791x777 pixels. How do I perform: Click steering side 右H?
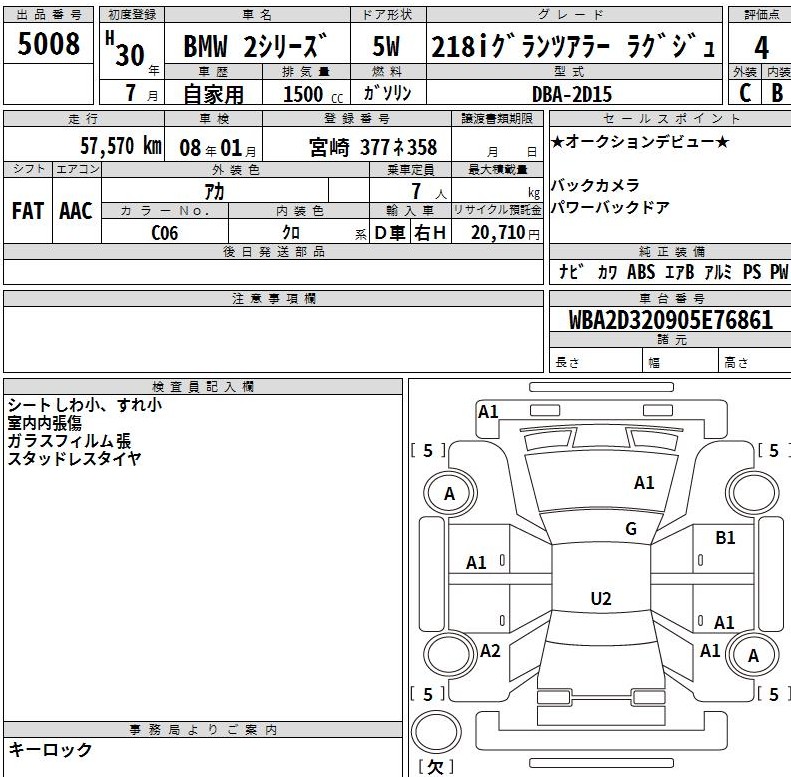click(430, 233)
